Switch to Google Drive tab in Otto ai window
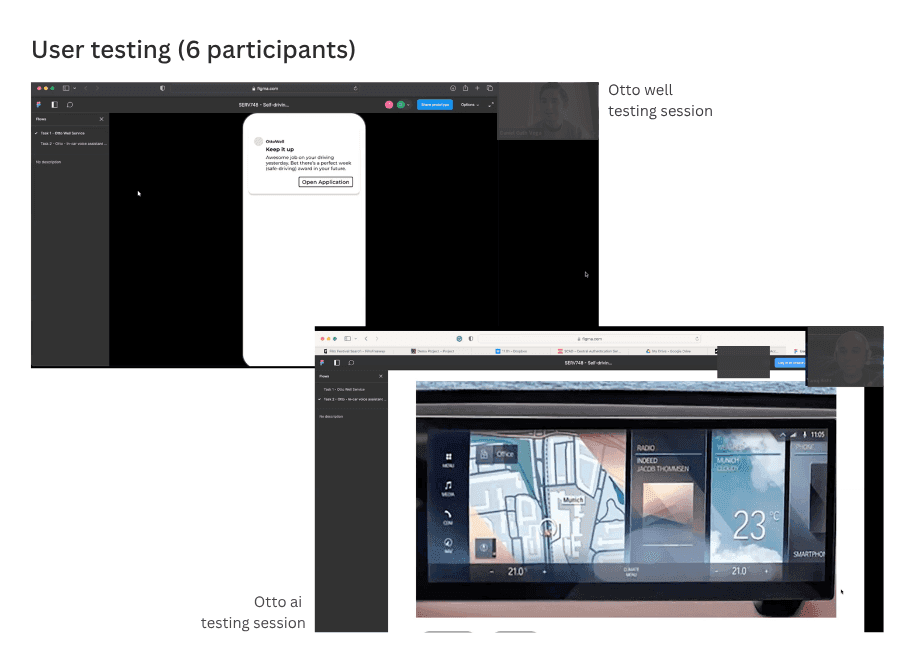The width and height of the screenshot is (900, 650). (669, 351)
